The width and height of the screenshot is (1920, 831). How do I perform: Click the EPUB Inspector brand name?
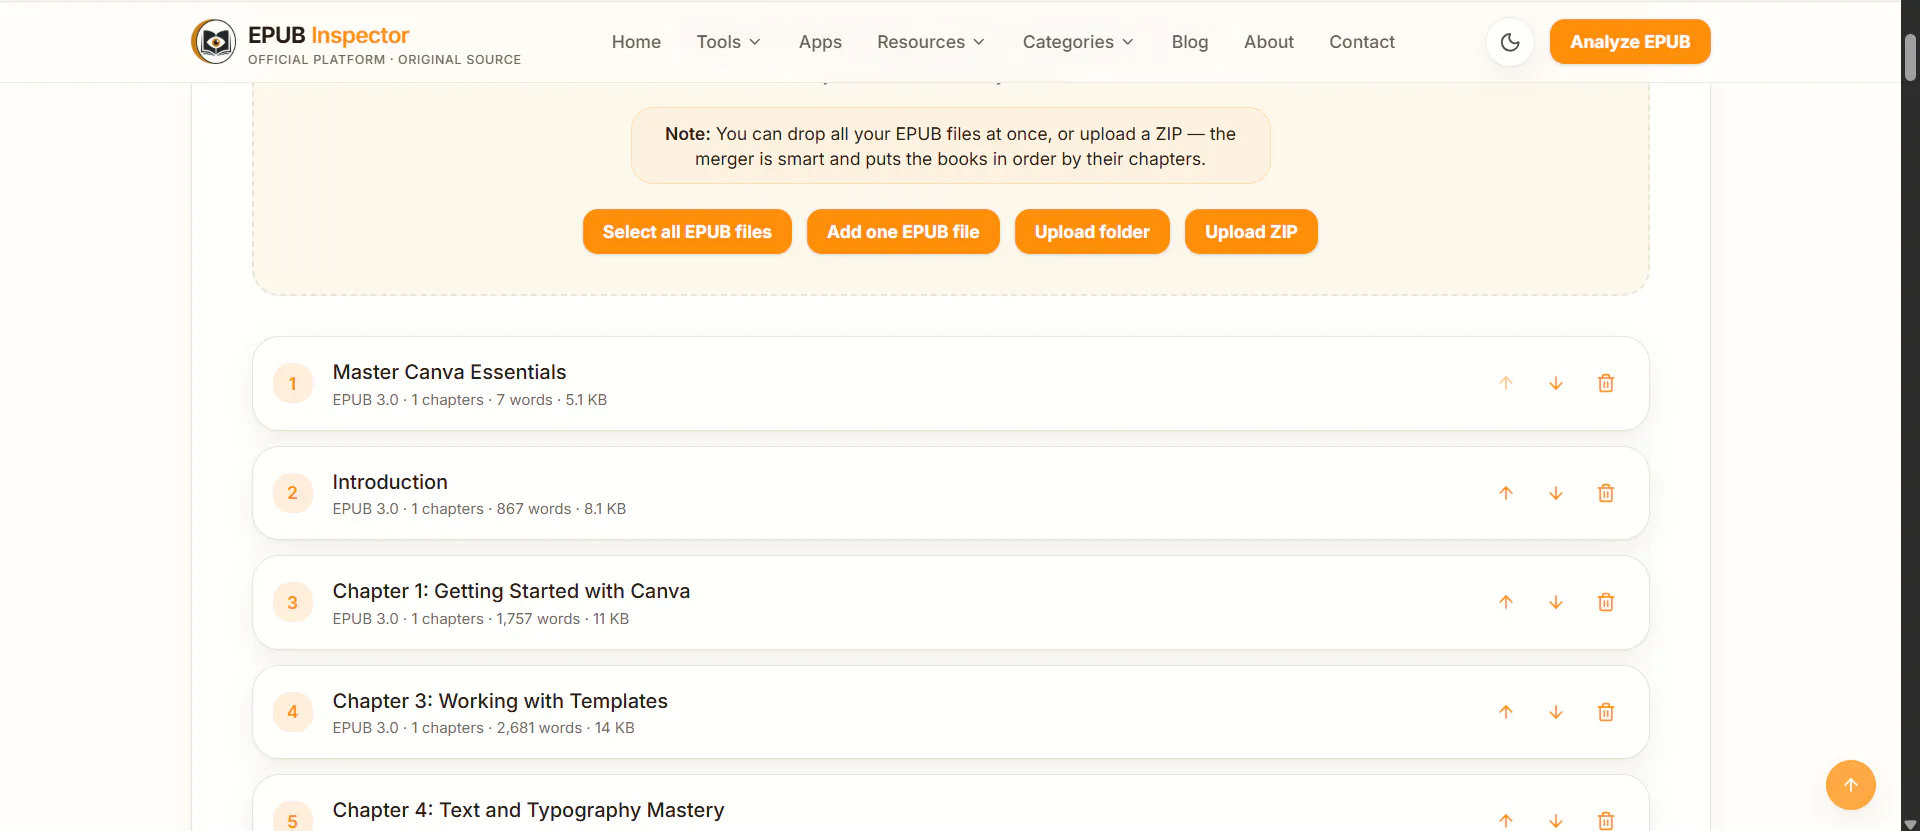point(329,35)
